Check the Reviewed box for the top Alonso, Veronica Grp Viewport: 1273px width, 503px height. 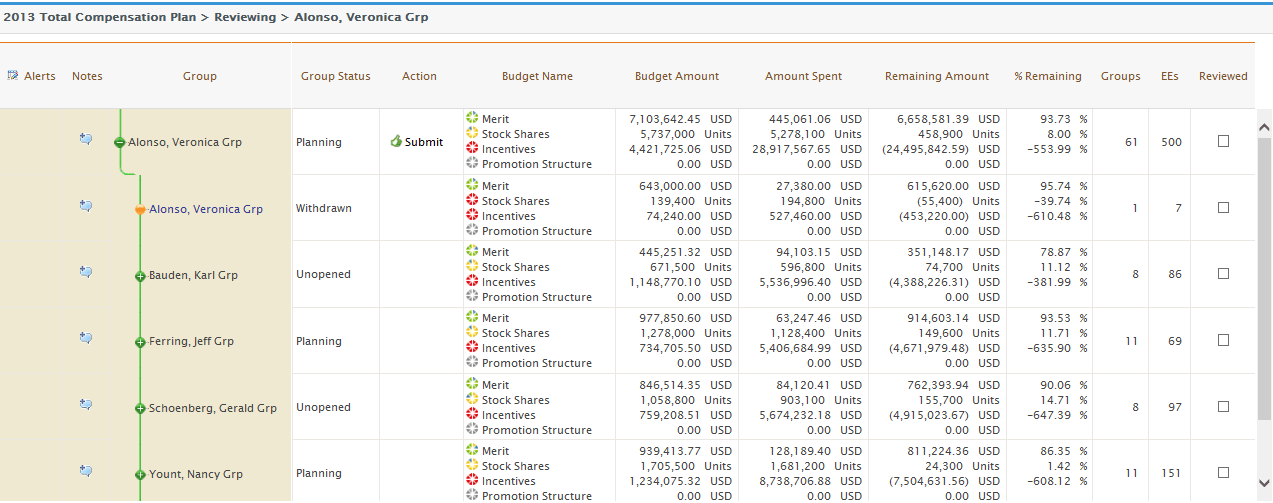[x=1223, y=142]
